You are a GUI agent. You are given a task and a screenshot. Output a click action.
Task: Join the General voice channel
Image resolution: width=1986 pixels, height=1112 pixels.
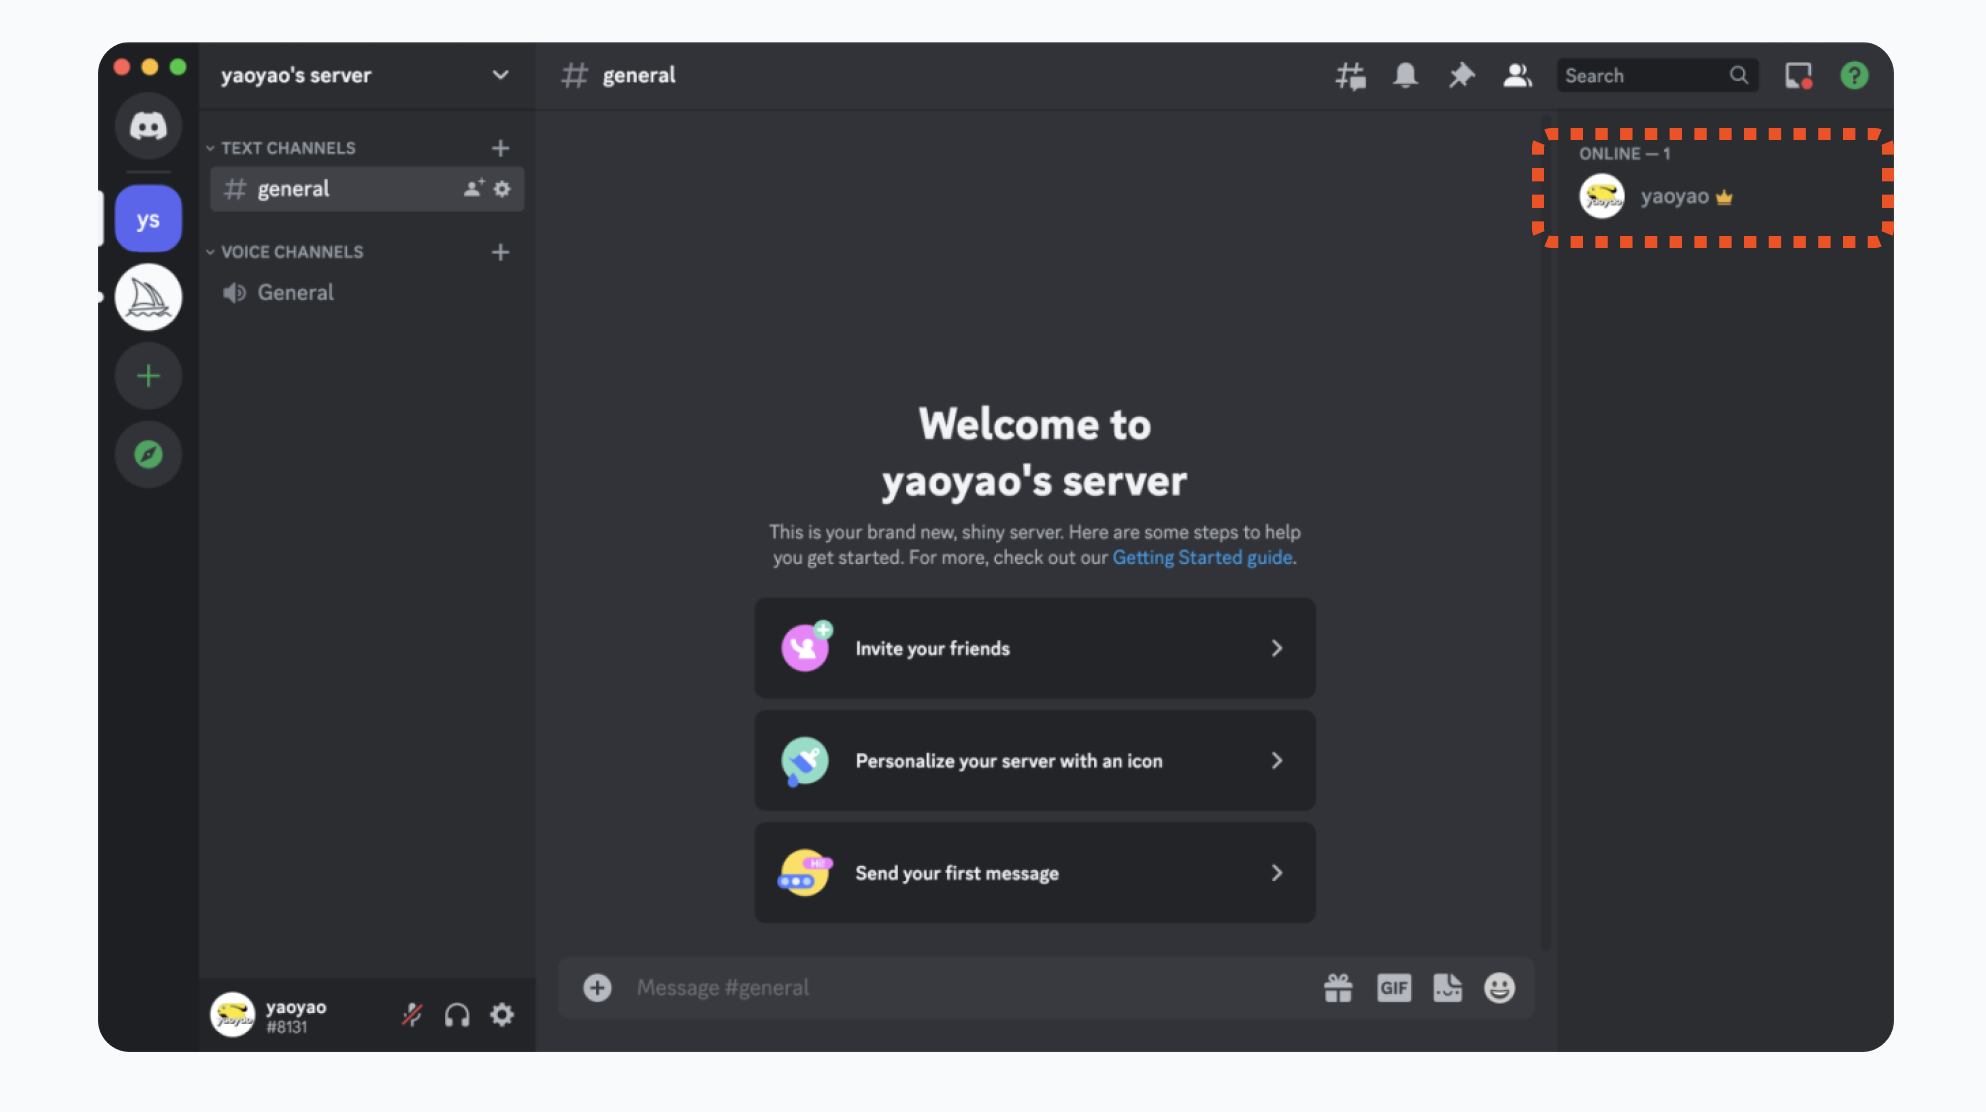(x=367, y=293)
